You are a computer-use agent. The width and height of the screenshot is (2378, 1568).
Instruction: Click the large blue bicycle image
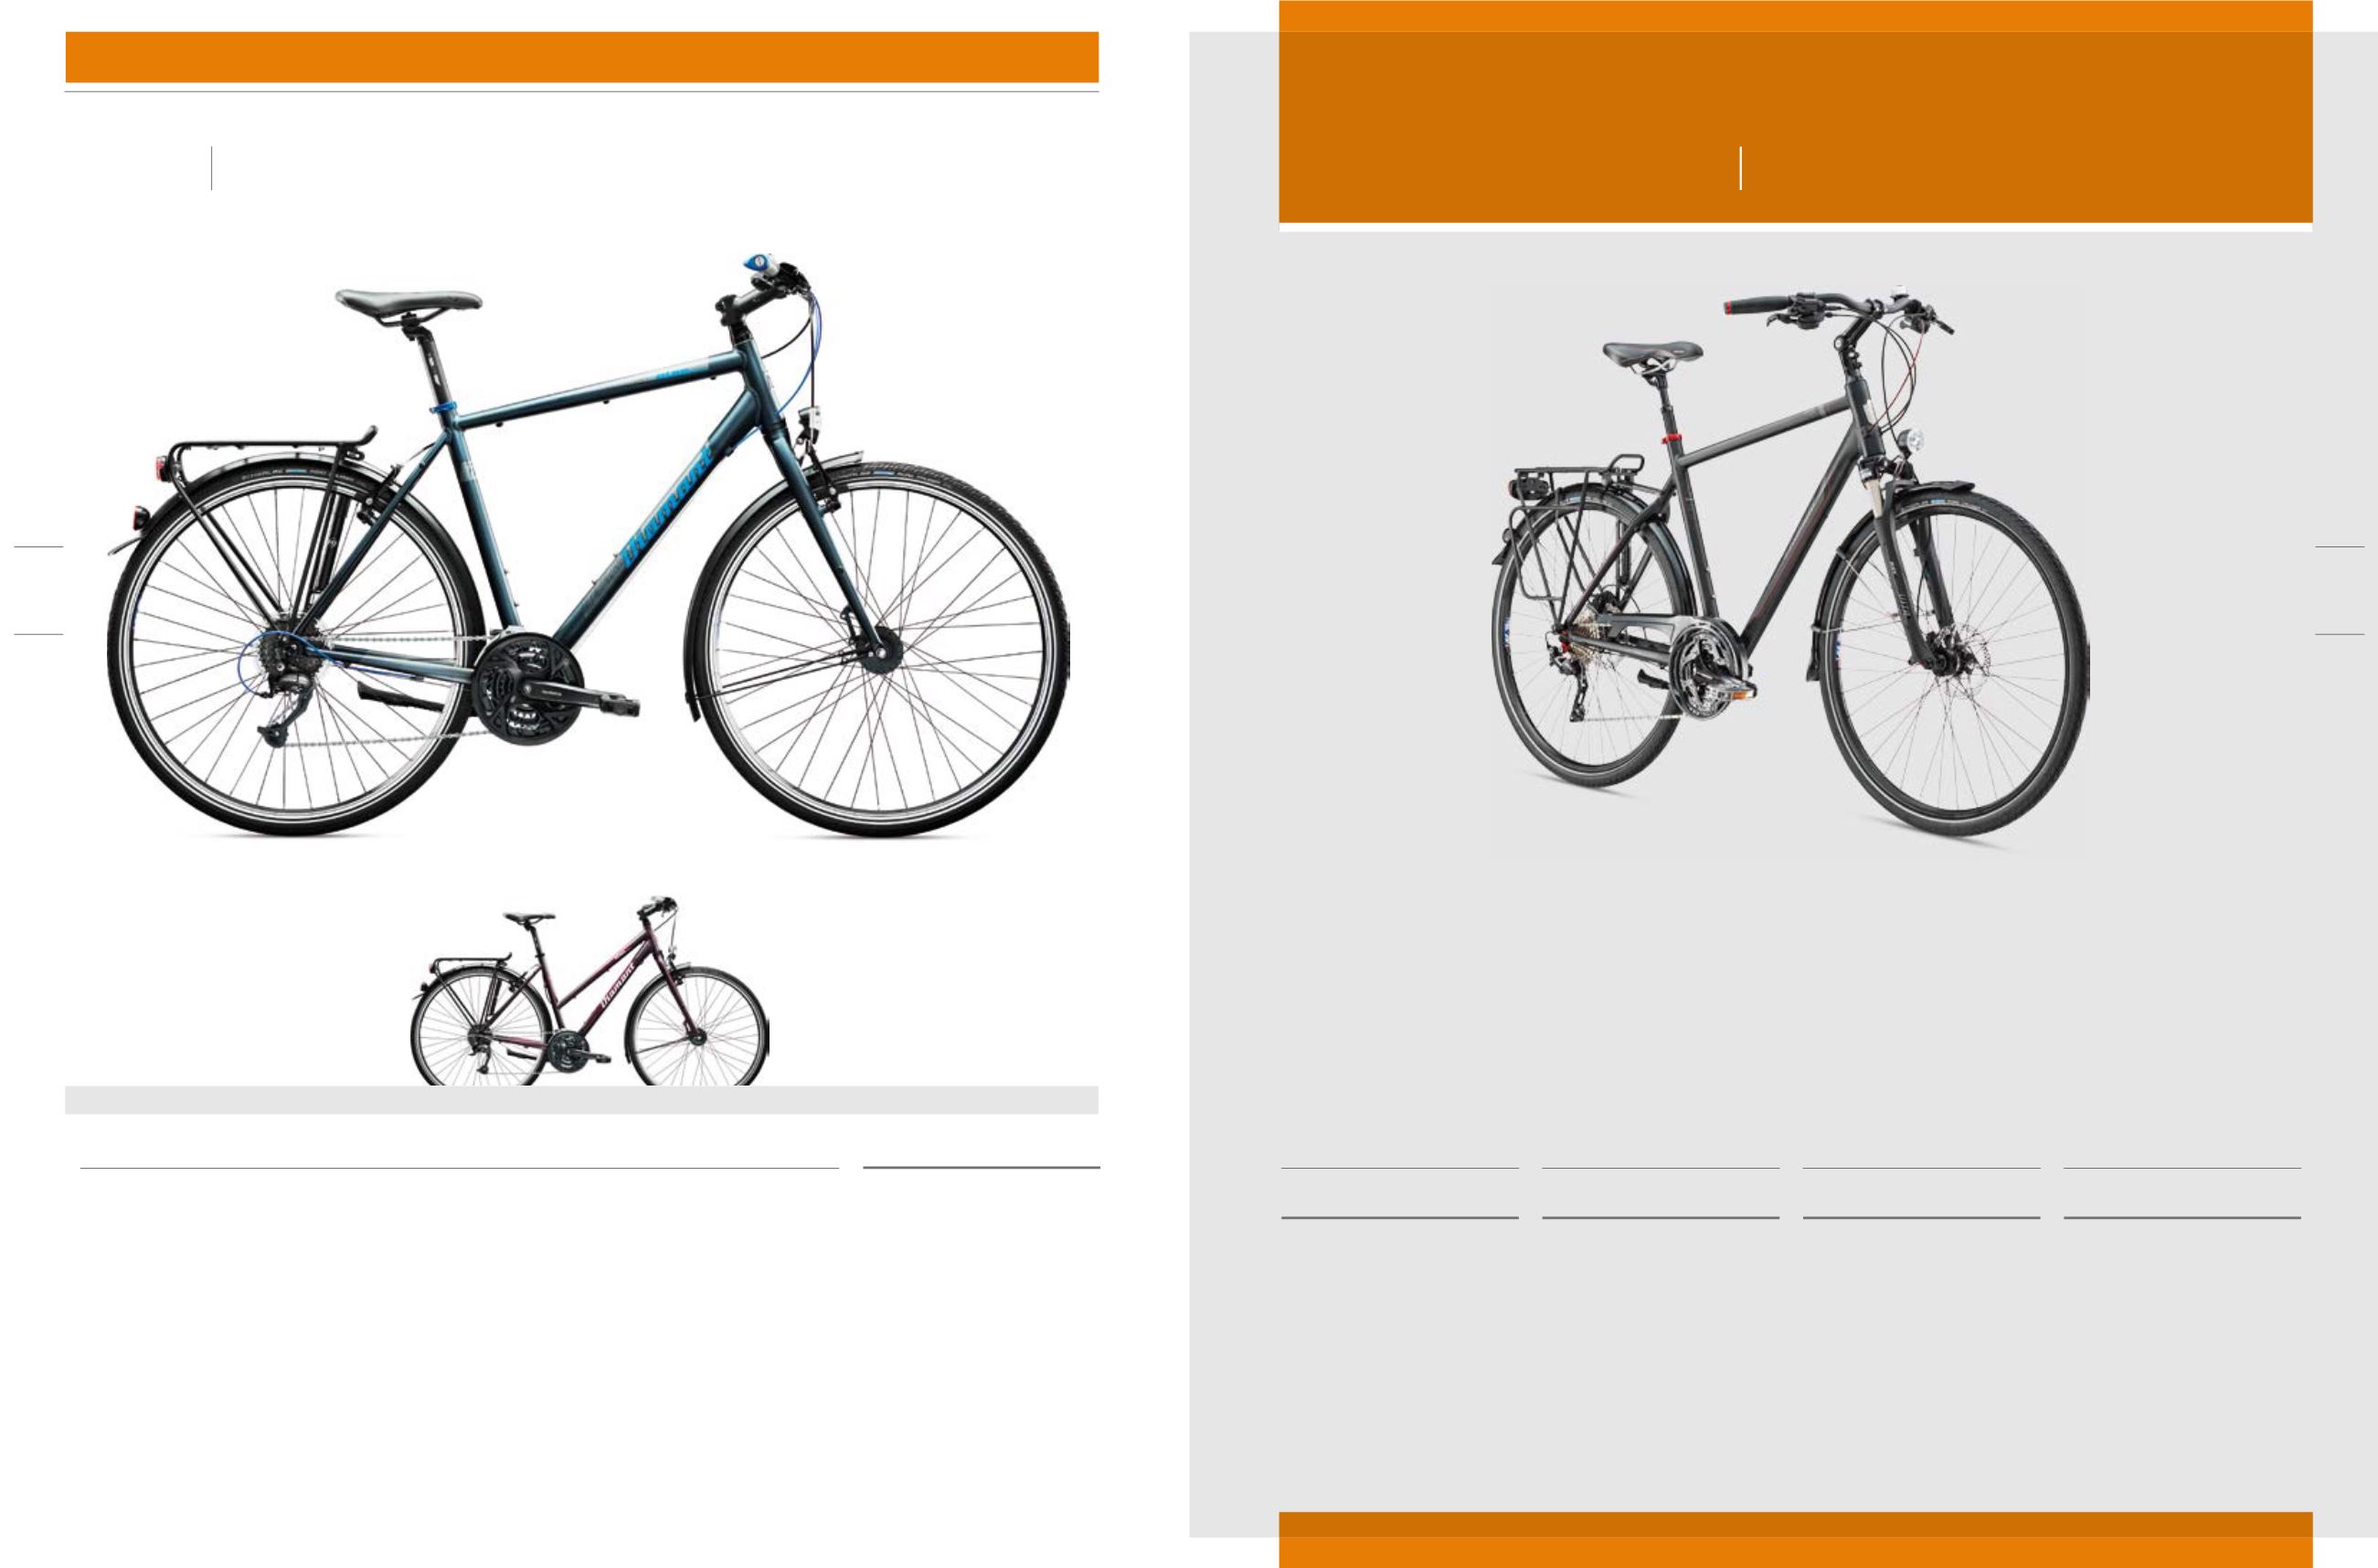tap(588, 545)
